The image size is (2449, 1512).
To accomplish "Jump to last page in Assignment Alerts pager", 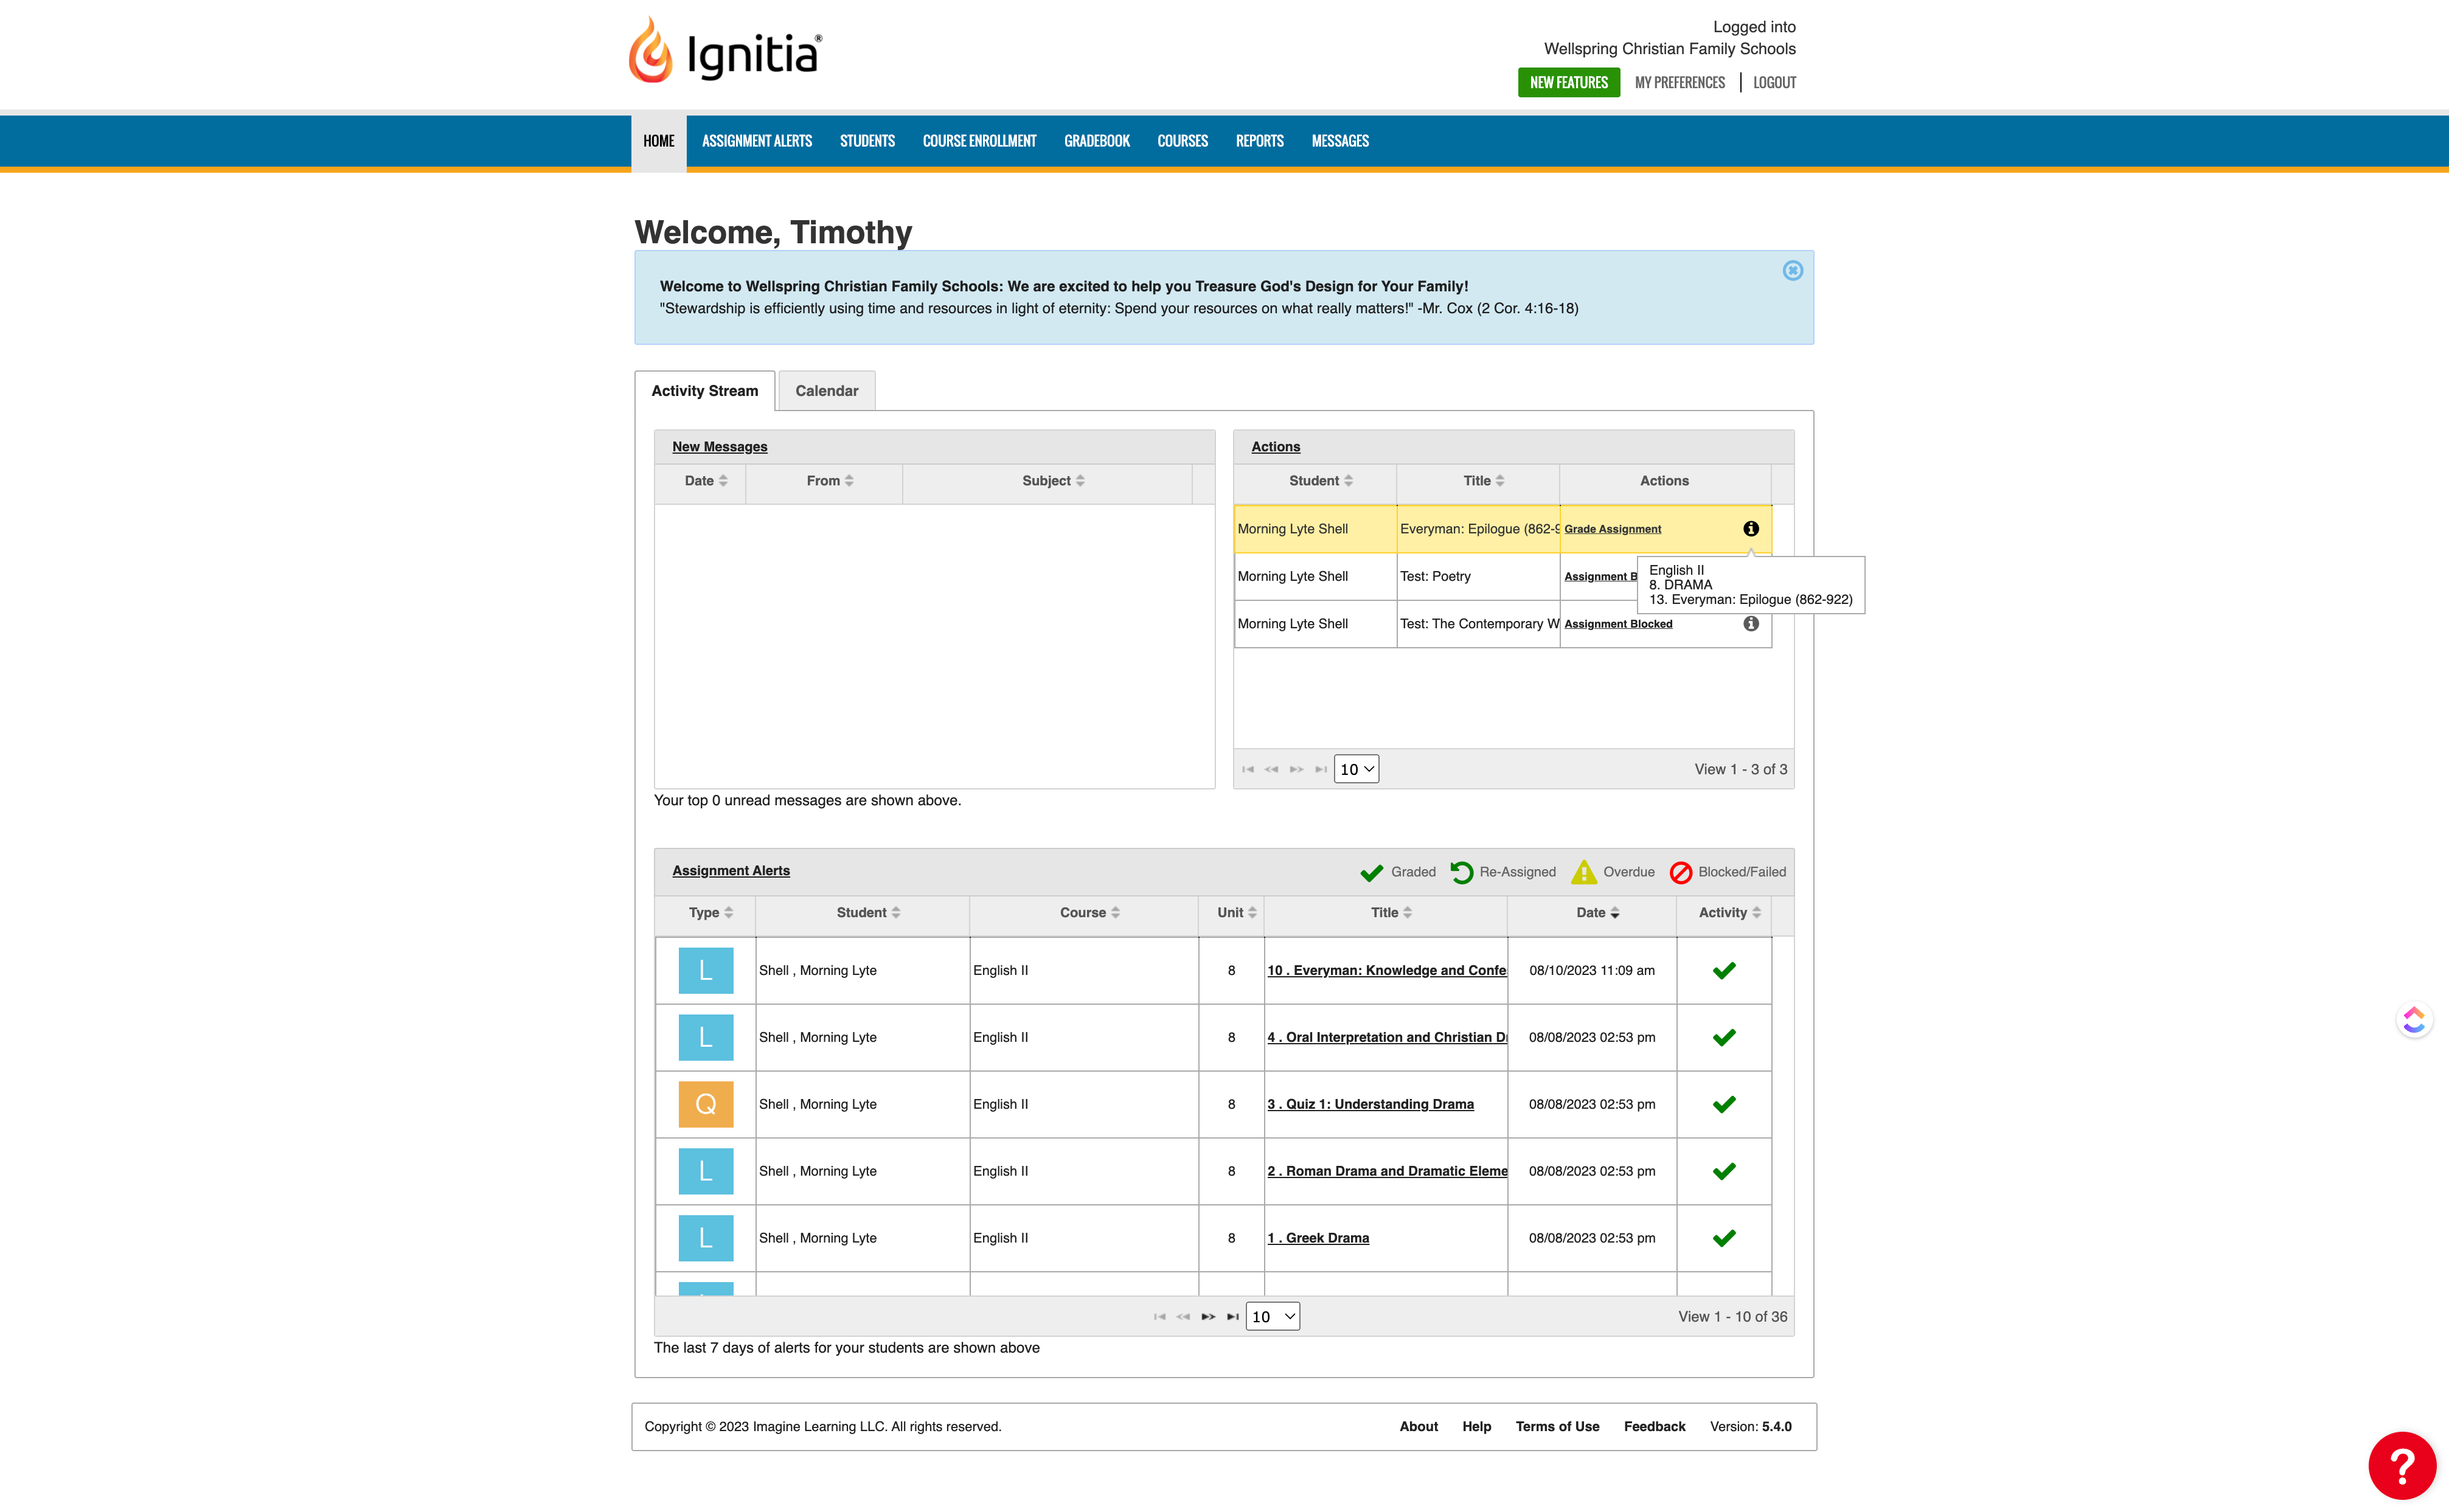I will click(x=1233, y=1317).
